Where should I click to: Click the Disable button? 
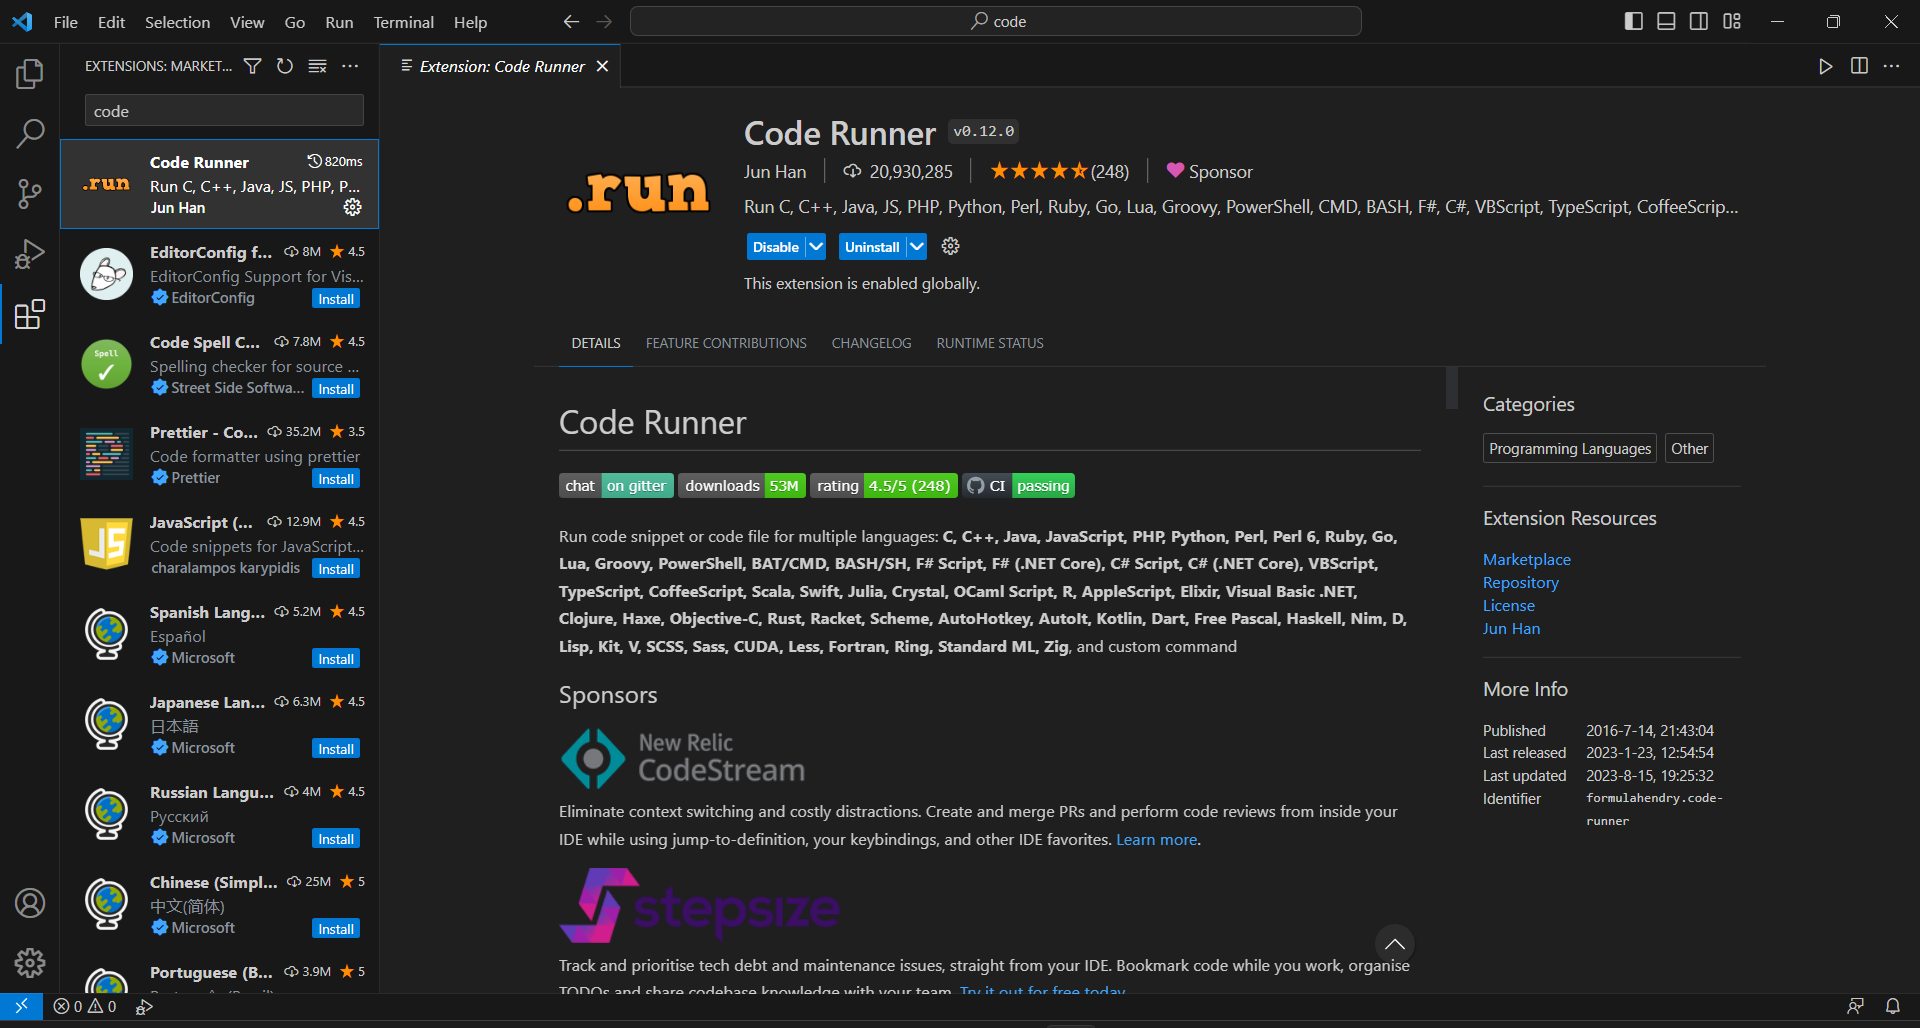click(x=776, y=246)
